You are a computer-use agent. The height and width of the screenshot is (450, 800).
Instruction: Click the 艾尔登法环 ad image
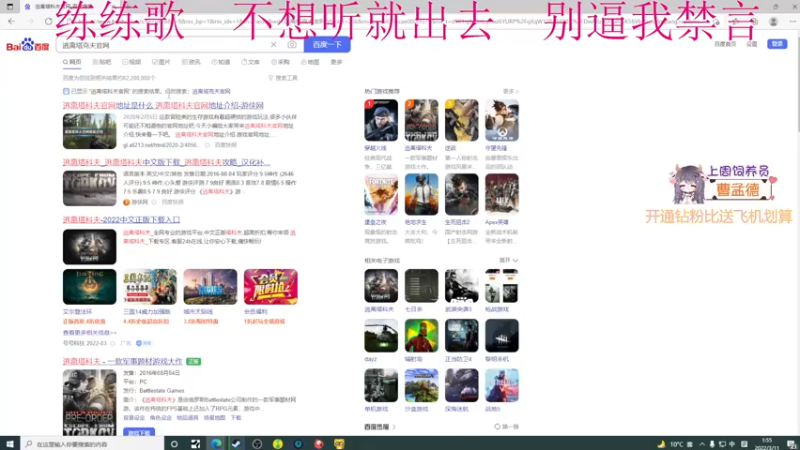pos(89,287)
